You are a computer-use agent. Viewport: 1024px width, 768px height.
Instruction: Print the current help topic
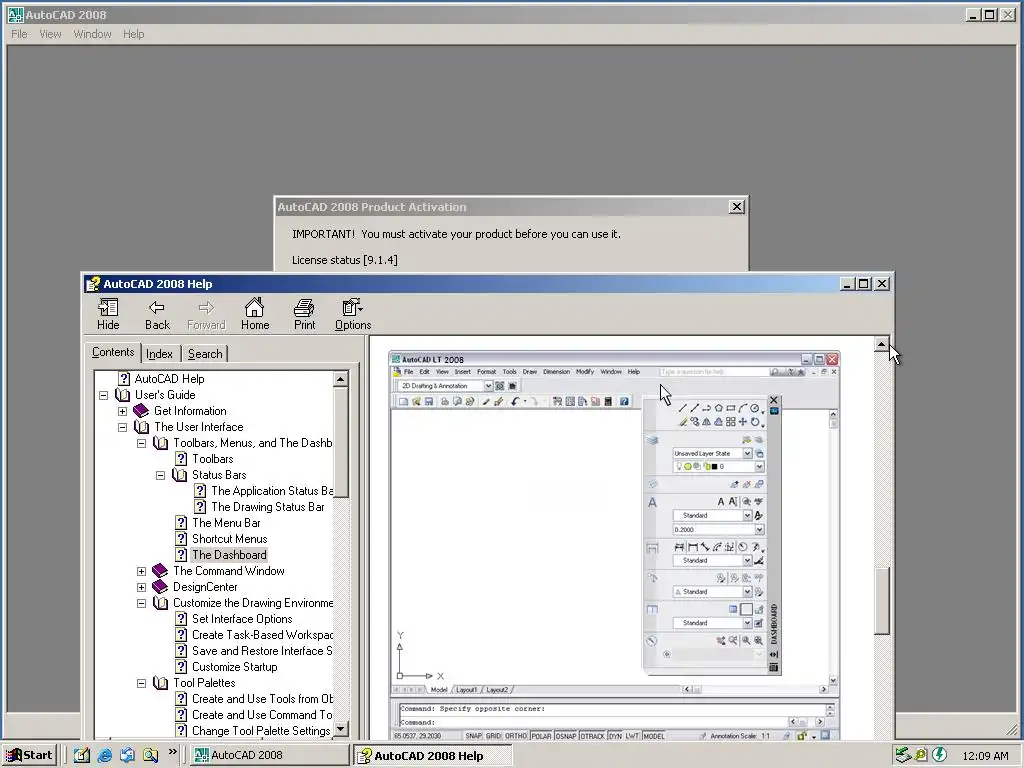[304, 314]
